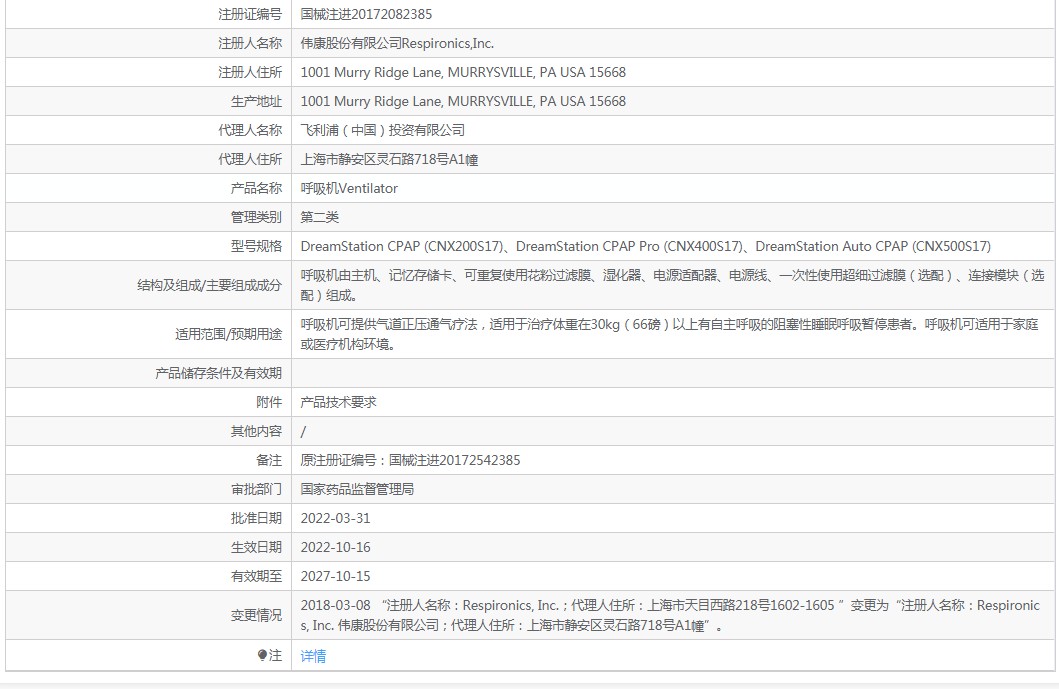Select effective date 2022-10-16
This screenshot has width=1059, height=689.
click(x=336, y=547)
